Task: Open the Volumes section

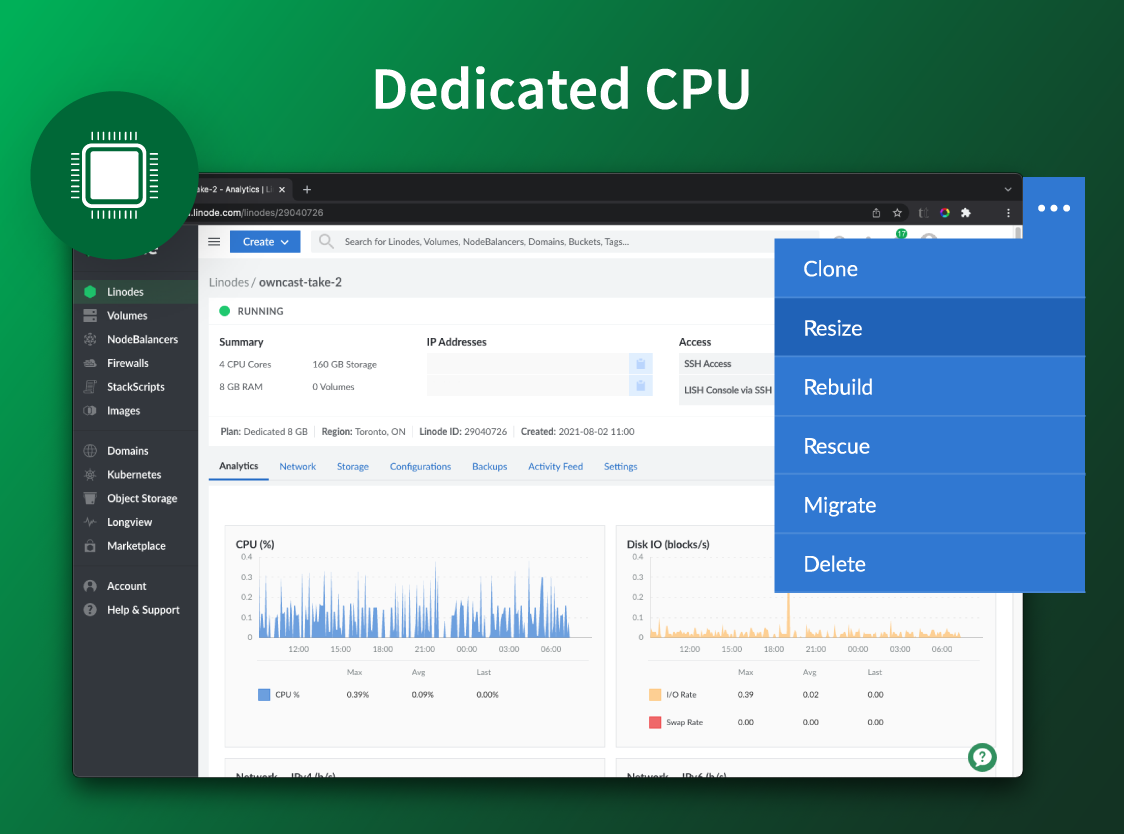Action: click(x=124, y=315)
